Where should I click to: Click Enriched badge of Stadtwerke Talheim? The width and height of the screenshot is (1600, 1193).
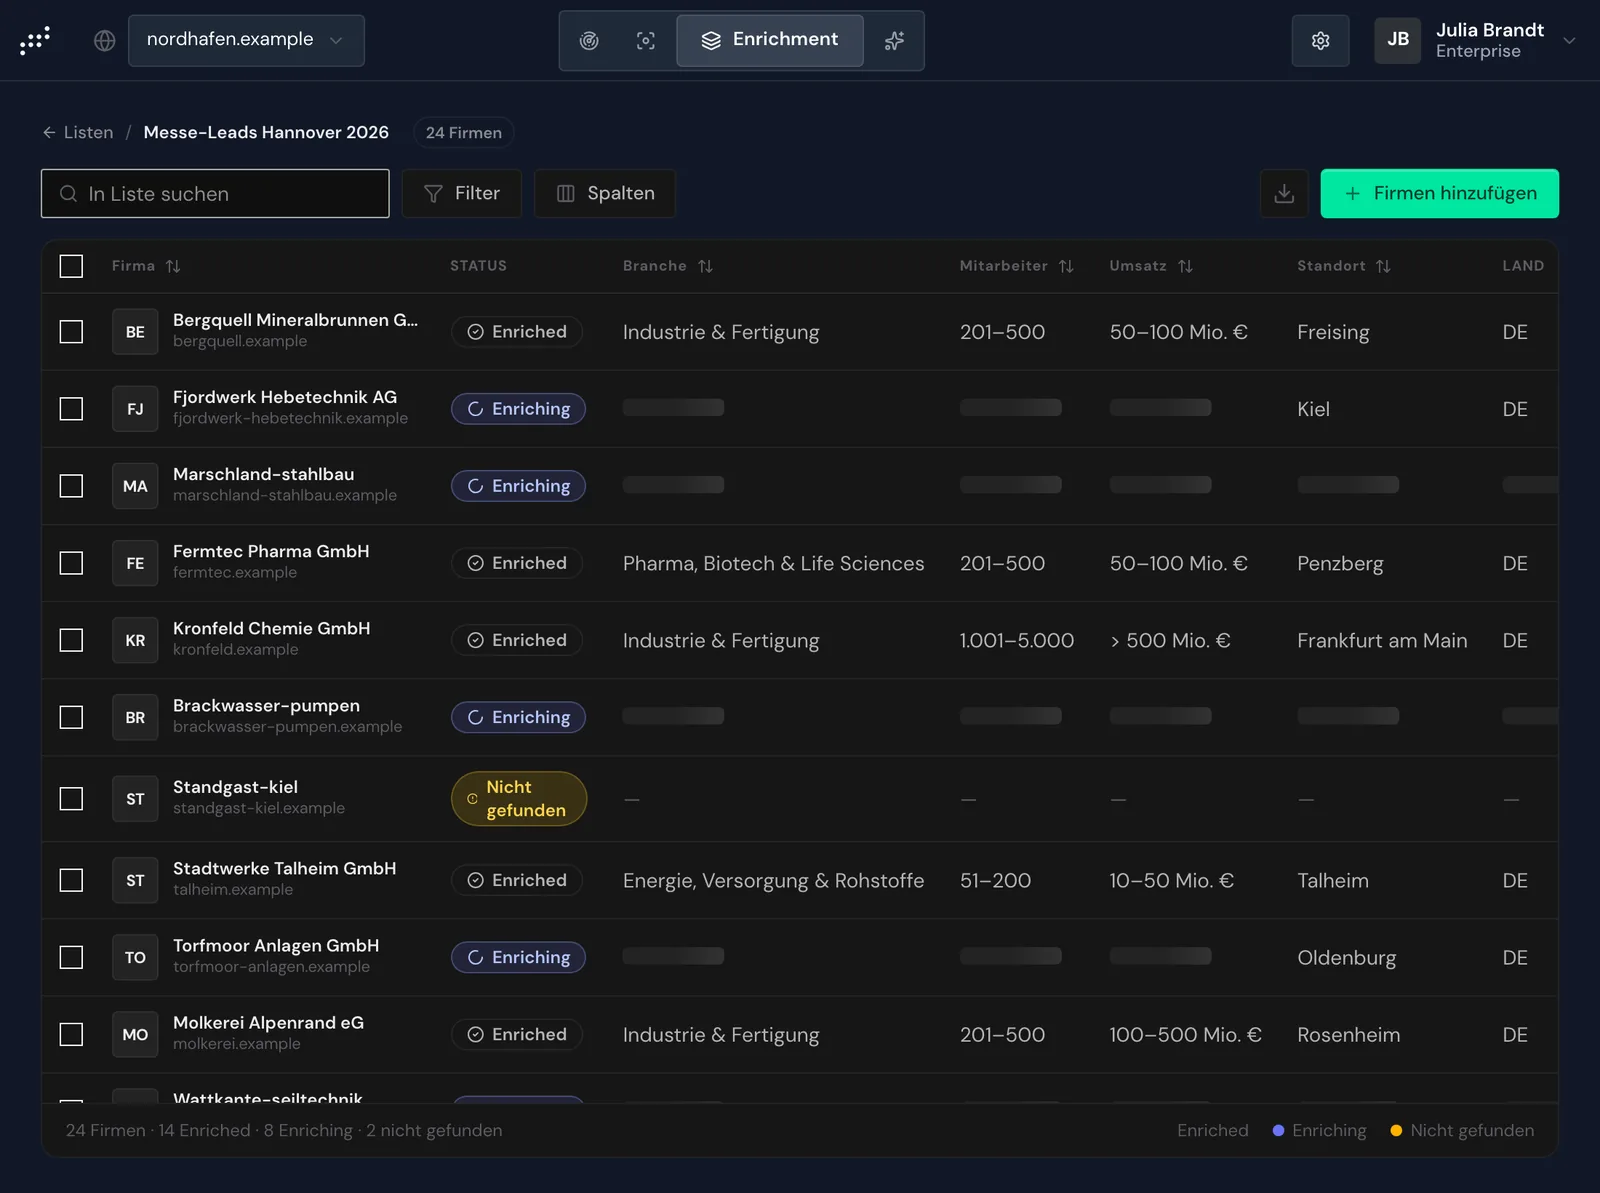(x=517, y=880)
